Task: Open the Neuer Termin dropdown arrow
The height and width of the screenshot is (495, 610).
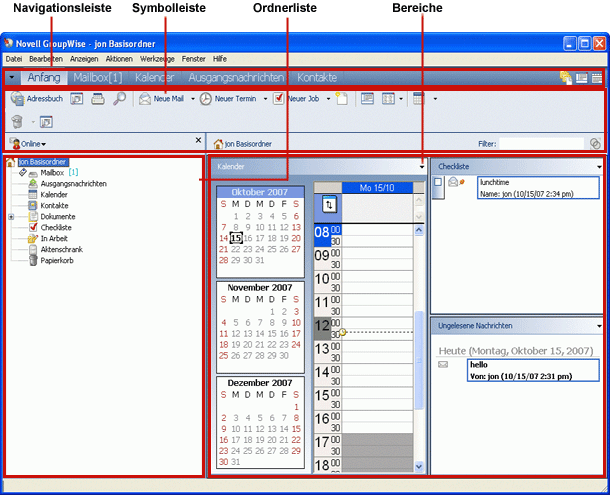Action: [x=265, y=99]
